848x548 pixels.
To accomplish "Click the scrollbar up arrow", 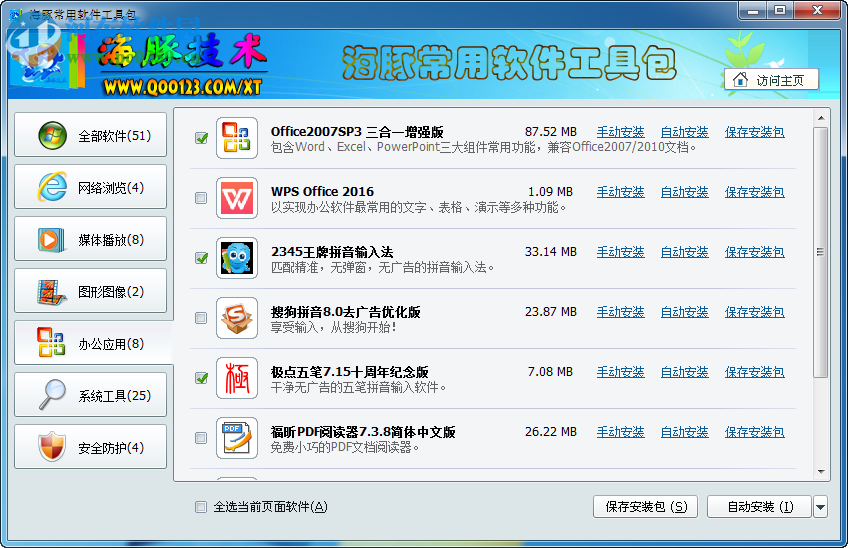I will tap(820, 118).
